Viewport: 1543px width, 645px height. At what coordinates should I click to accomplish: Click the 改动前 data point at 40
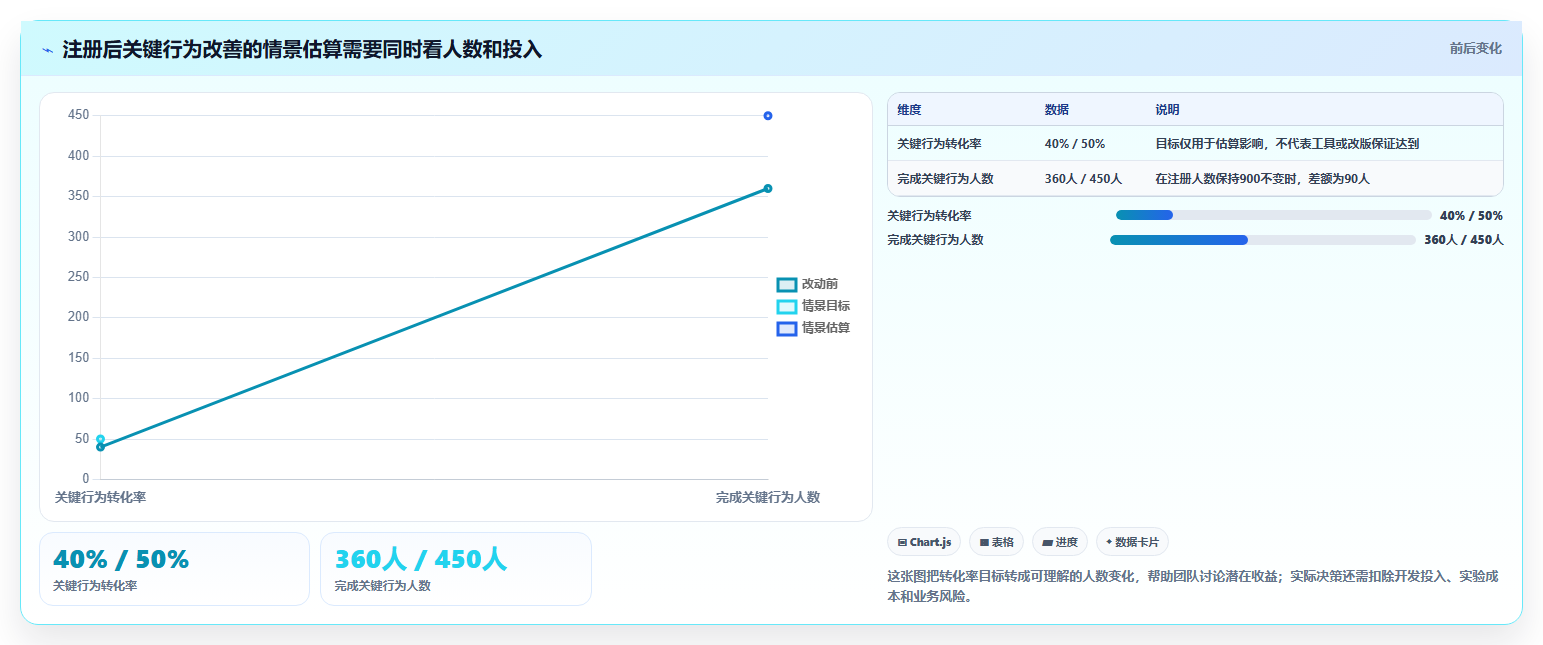(x=100, y=447)
